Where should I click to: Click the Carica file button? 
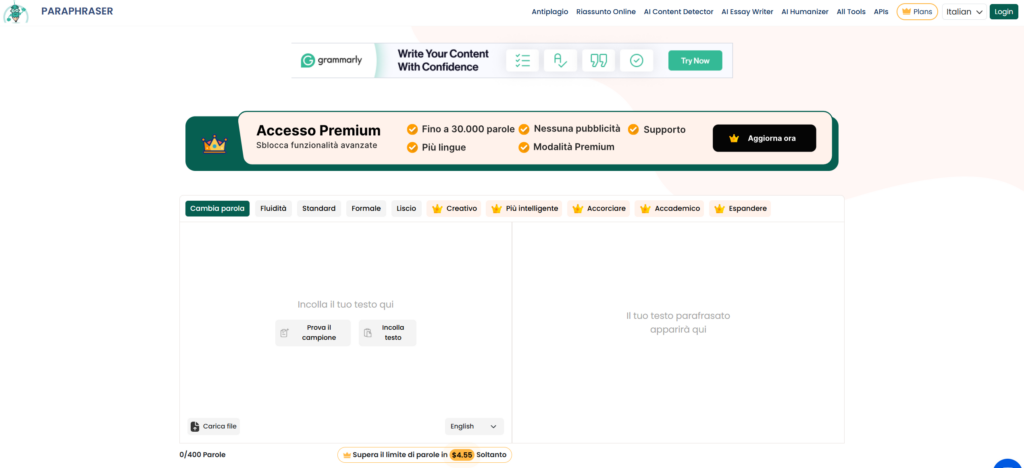(x=214, y=427)
